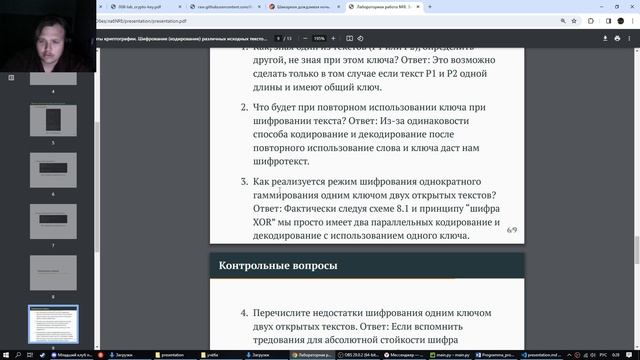Click the slide number 6/9 label
This screenshot has height=360, width=640.
(x=512, y=230)
